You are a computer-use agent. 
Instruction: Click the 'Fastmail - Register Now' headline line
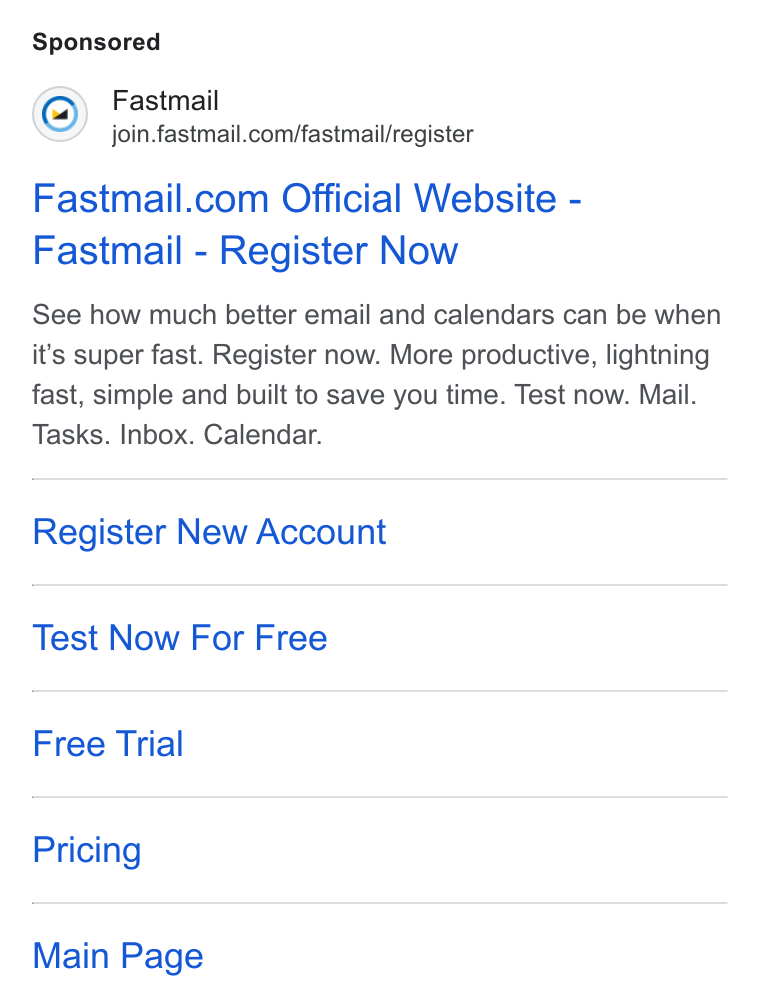(x=246, y=250)
